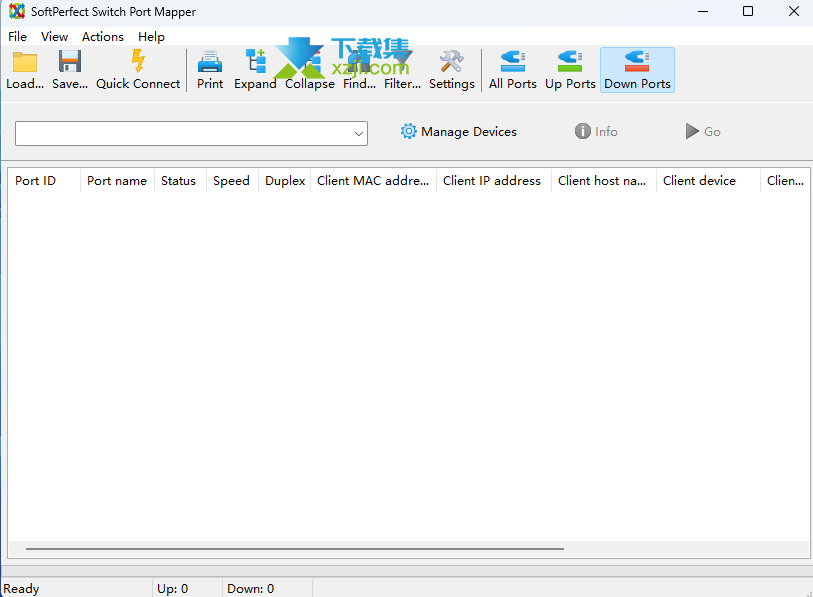
Task: Sort by Client device column header
Action: click(708, 181)
